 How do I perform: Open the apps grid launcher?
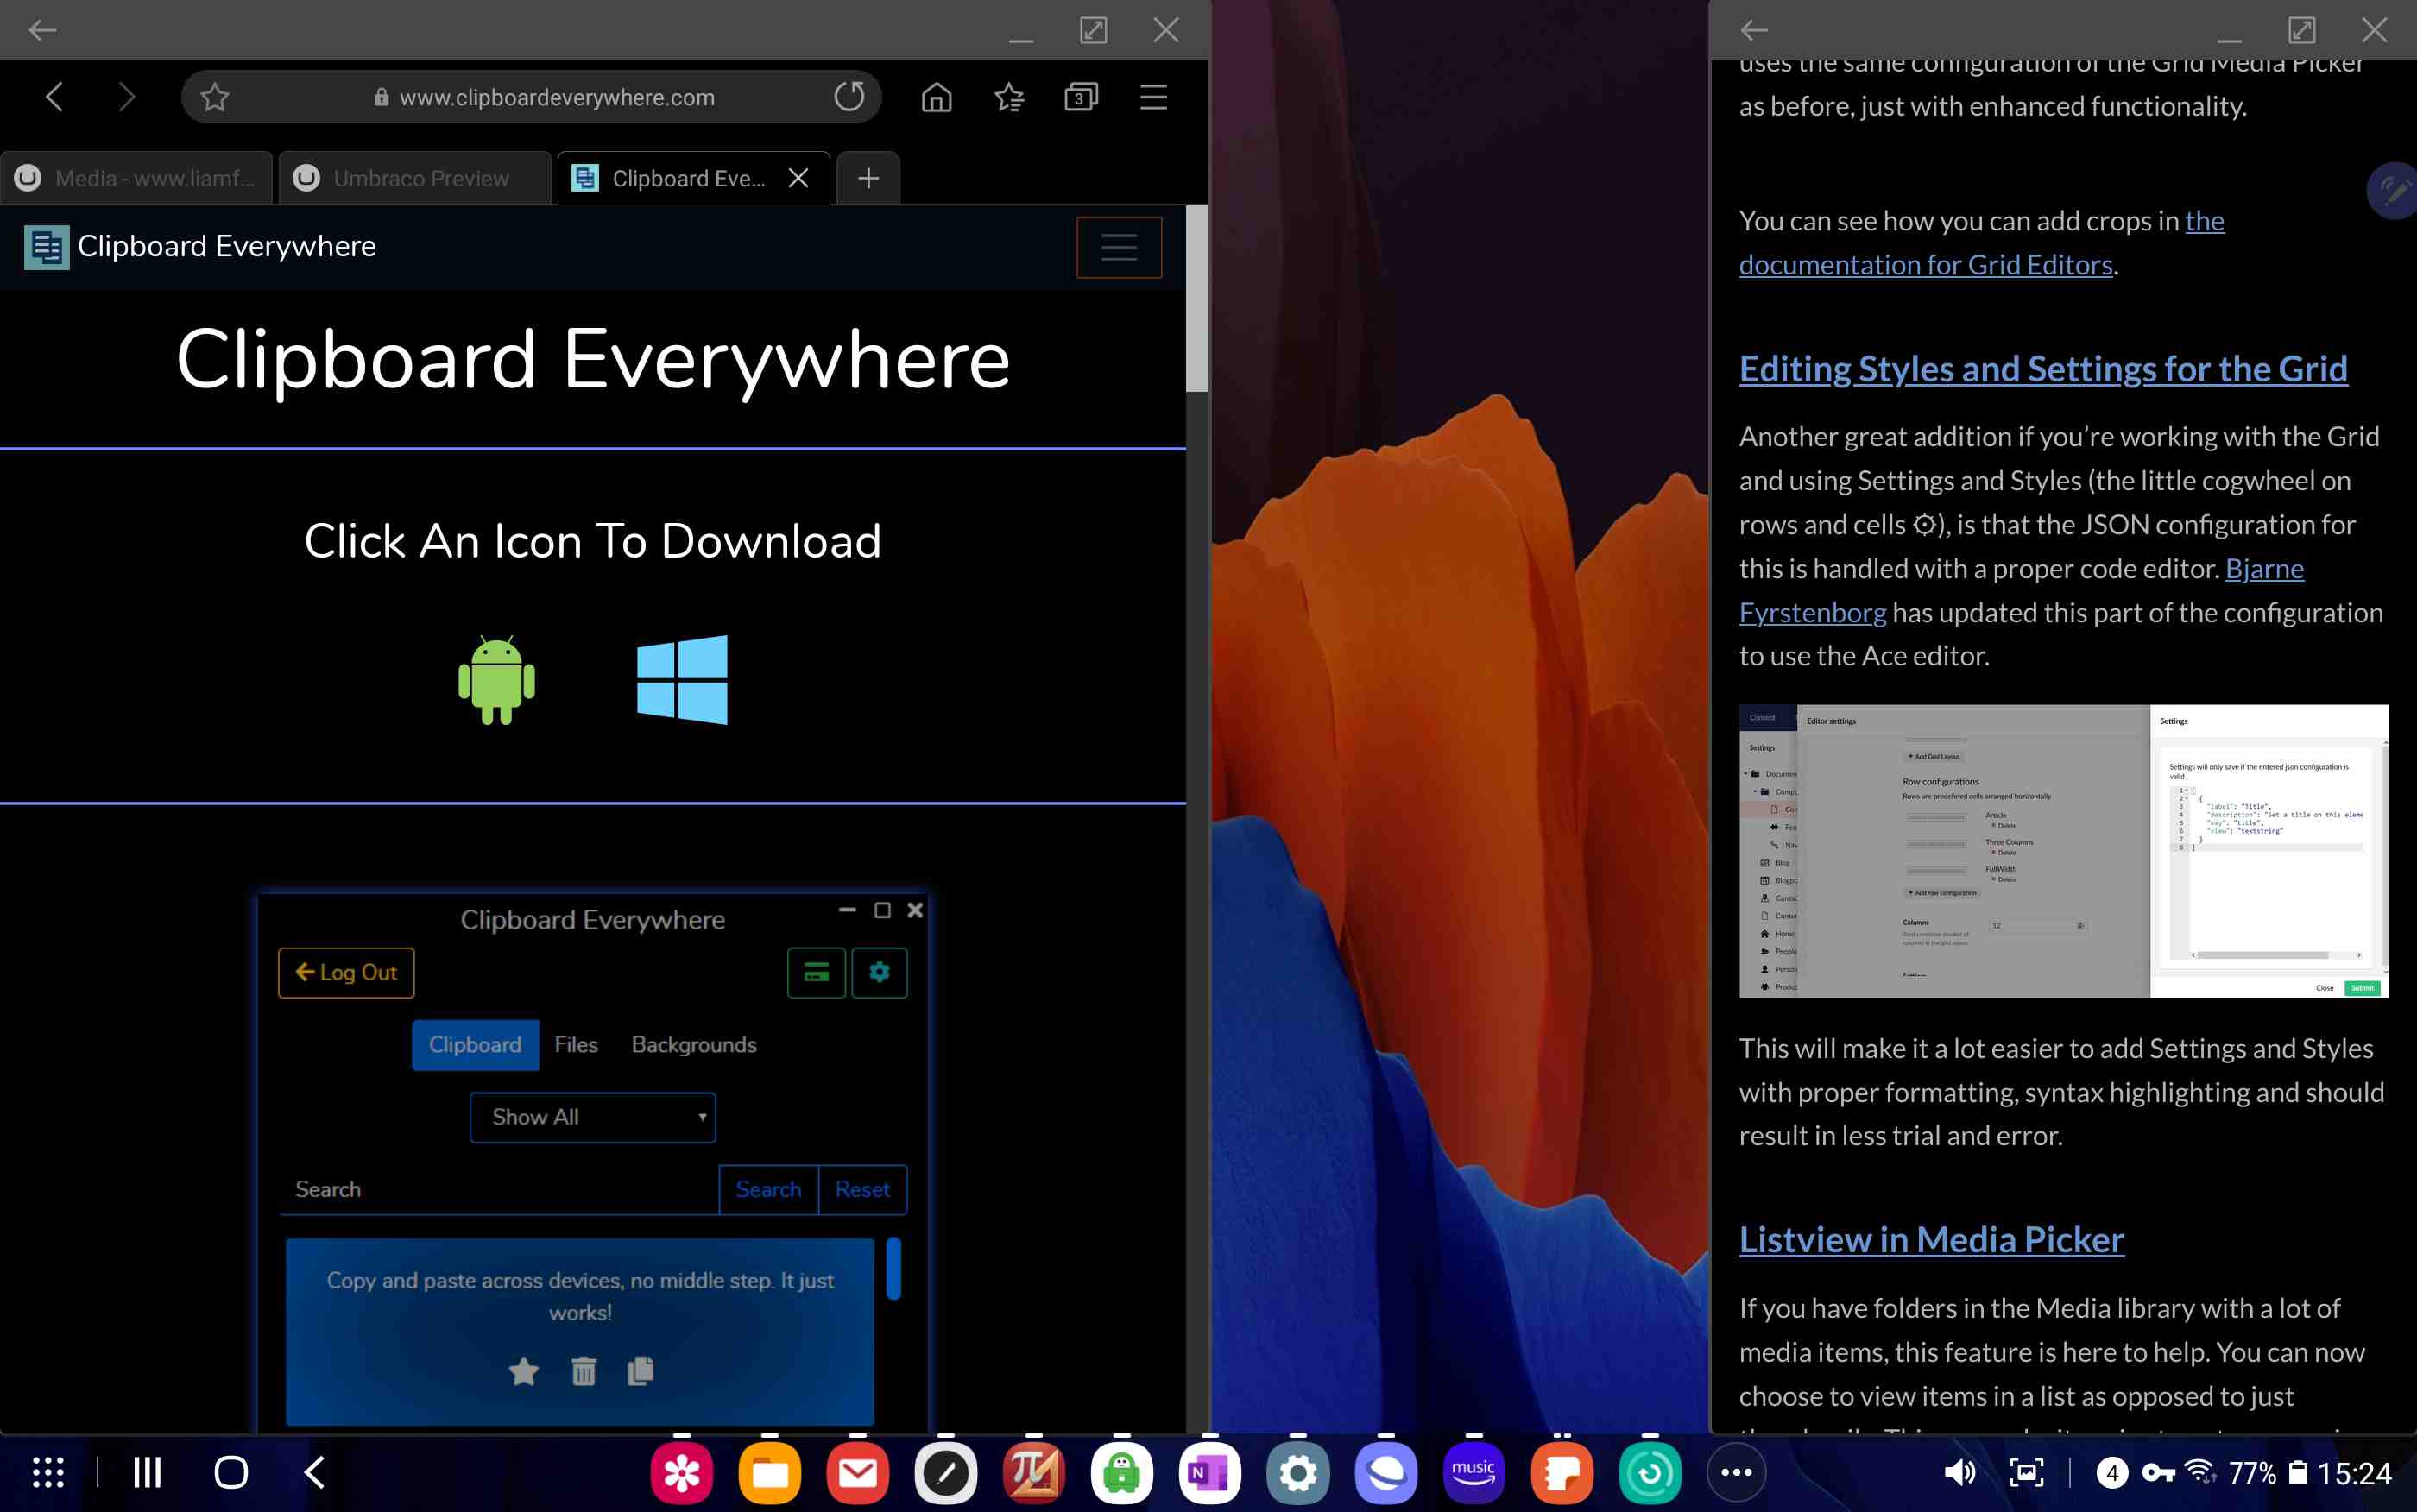point(48,1472)
